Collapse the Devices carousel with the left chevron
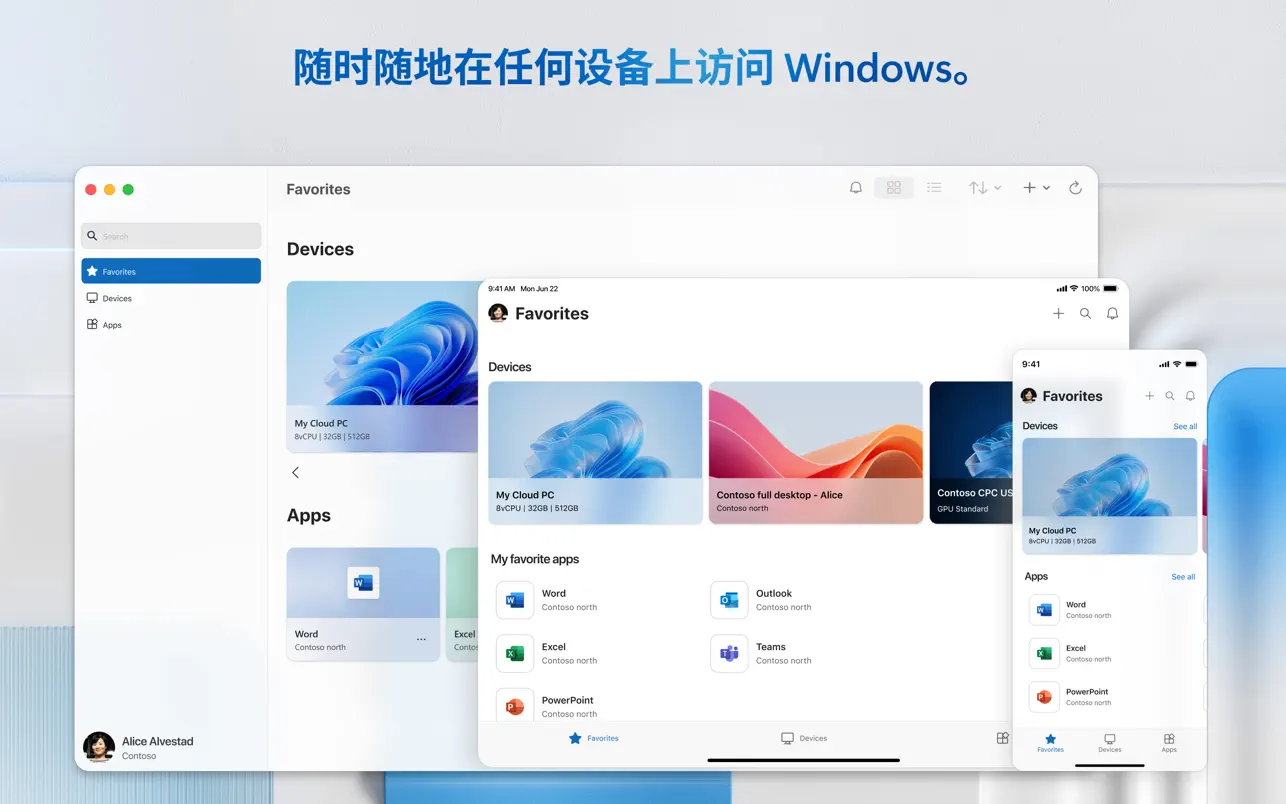Viewport: 1286px width, 804px height. (x=295, y=472)
